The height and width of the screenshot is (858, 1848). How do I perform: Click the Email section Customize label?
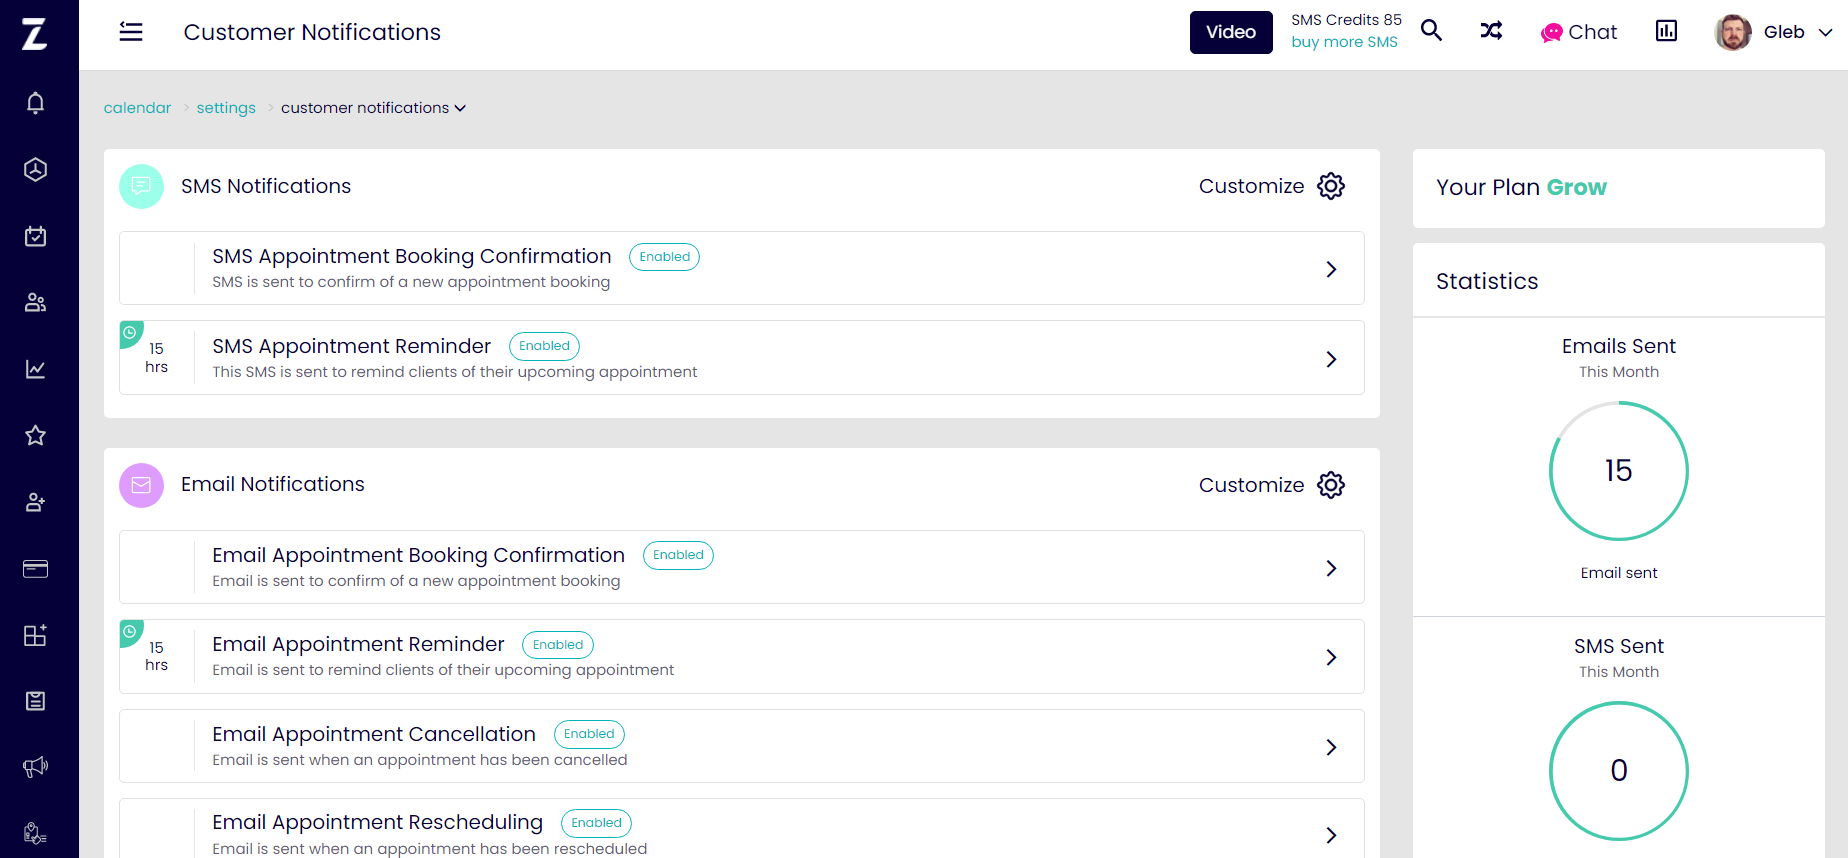coord(1251,485)
